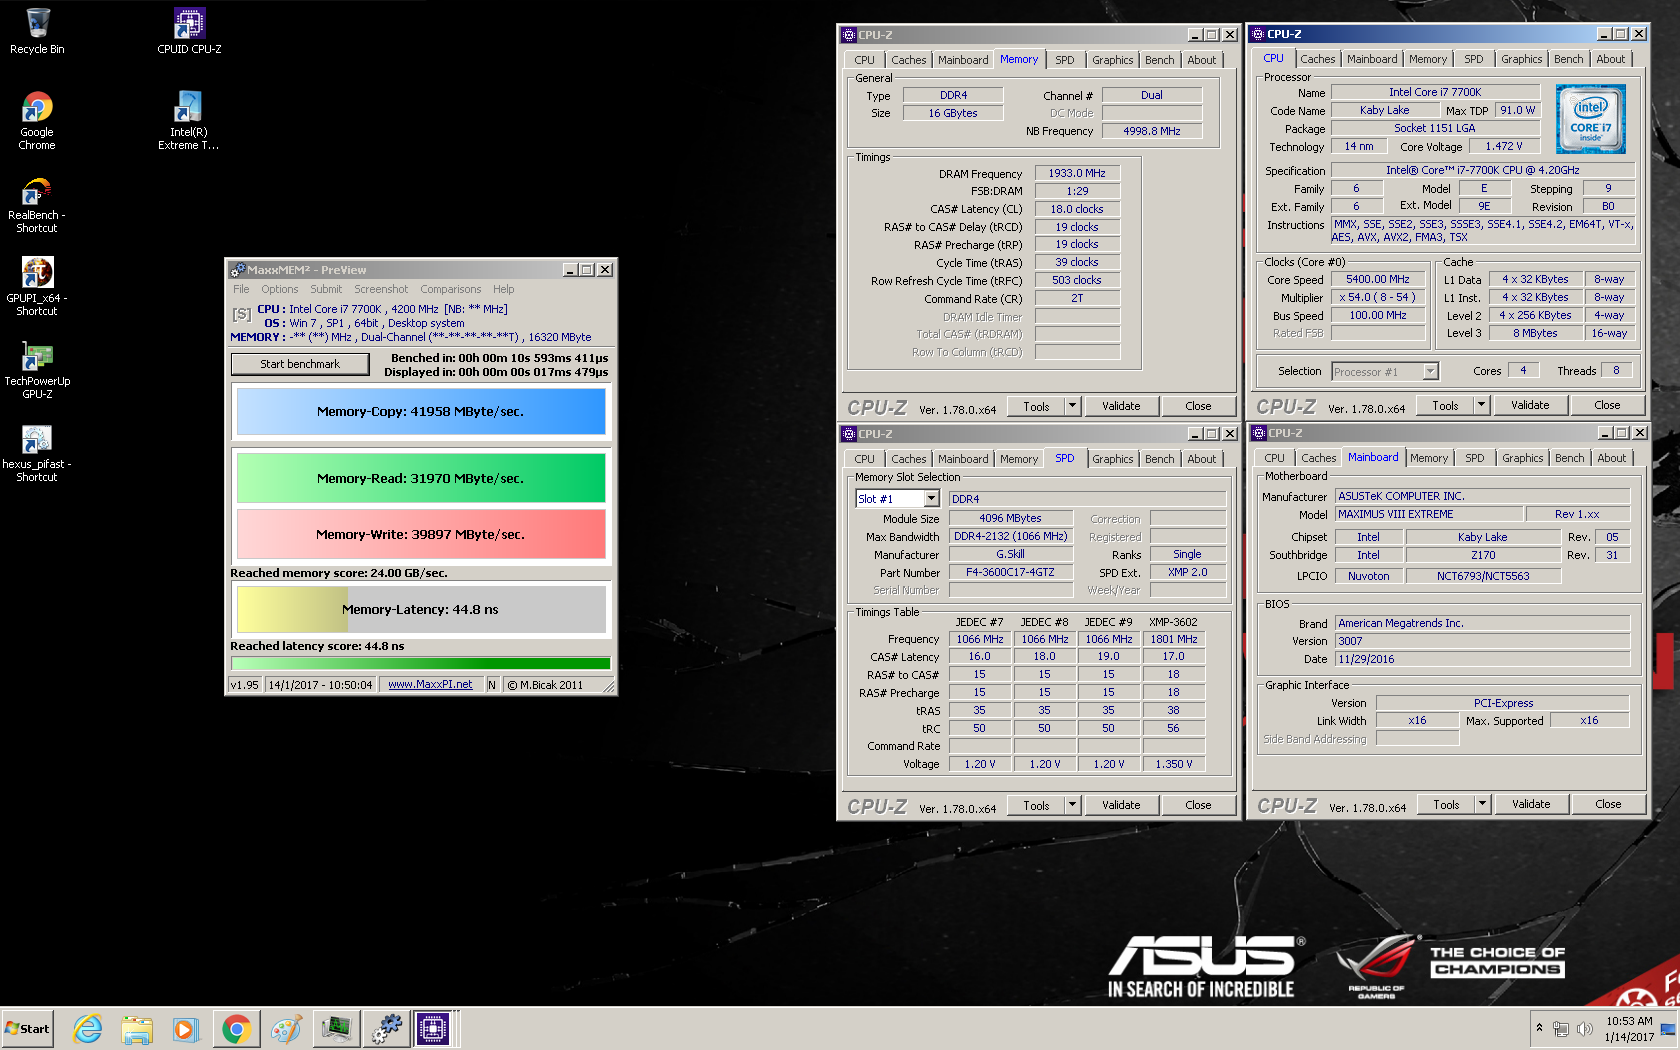This screenshot has width=1680, height=1050.
Task: Launch Internet Explorer from the taskbar
Action: 88,1029
